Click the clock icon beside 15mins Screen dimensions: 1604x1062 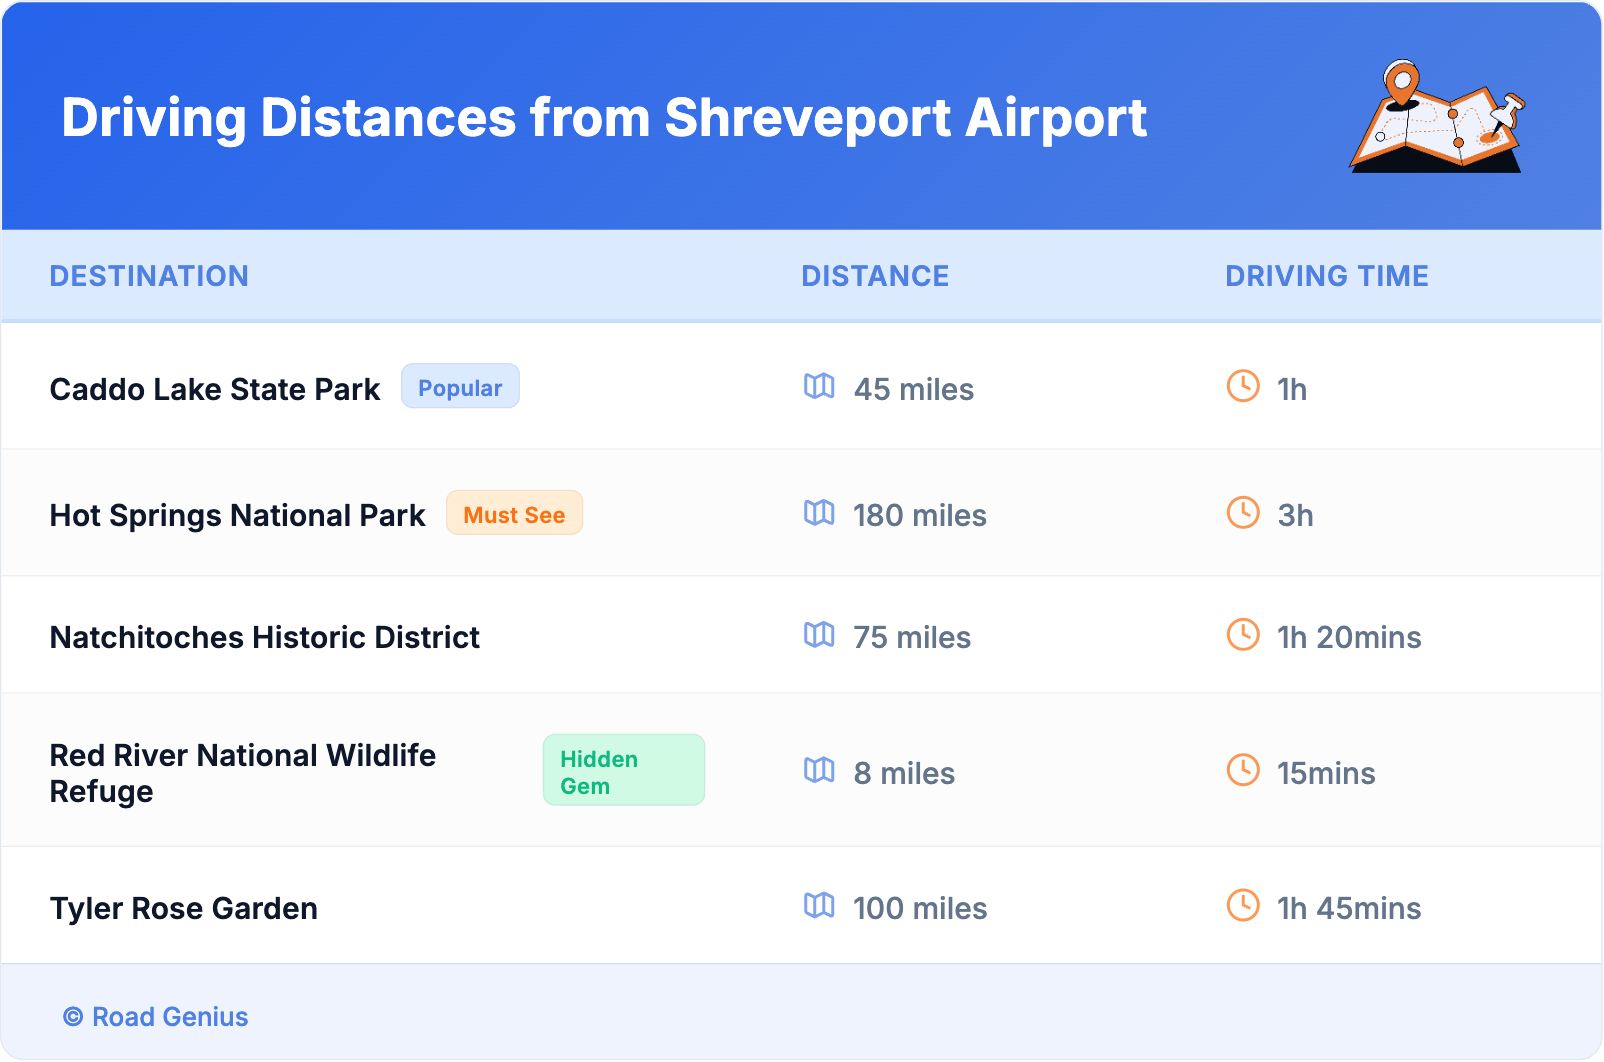pos(1243,770)
